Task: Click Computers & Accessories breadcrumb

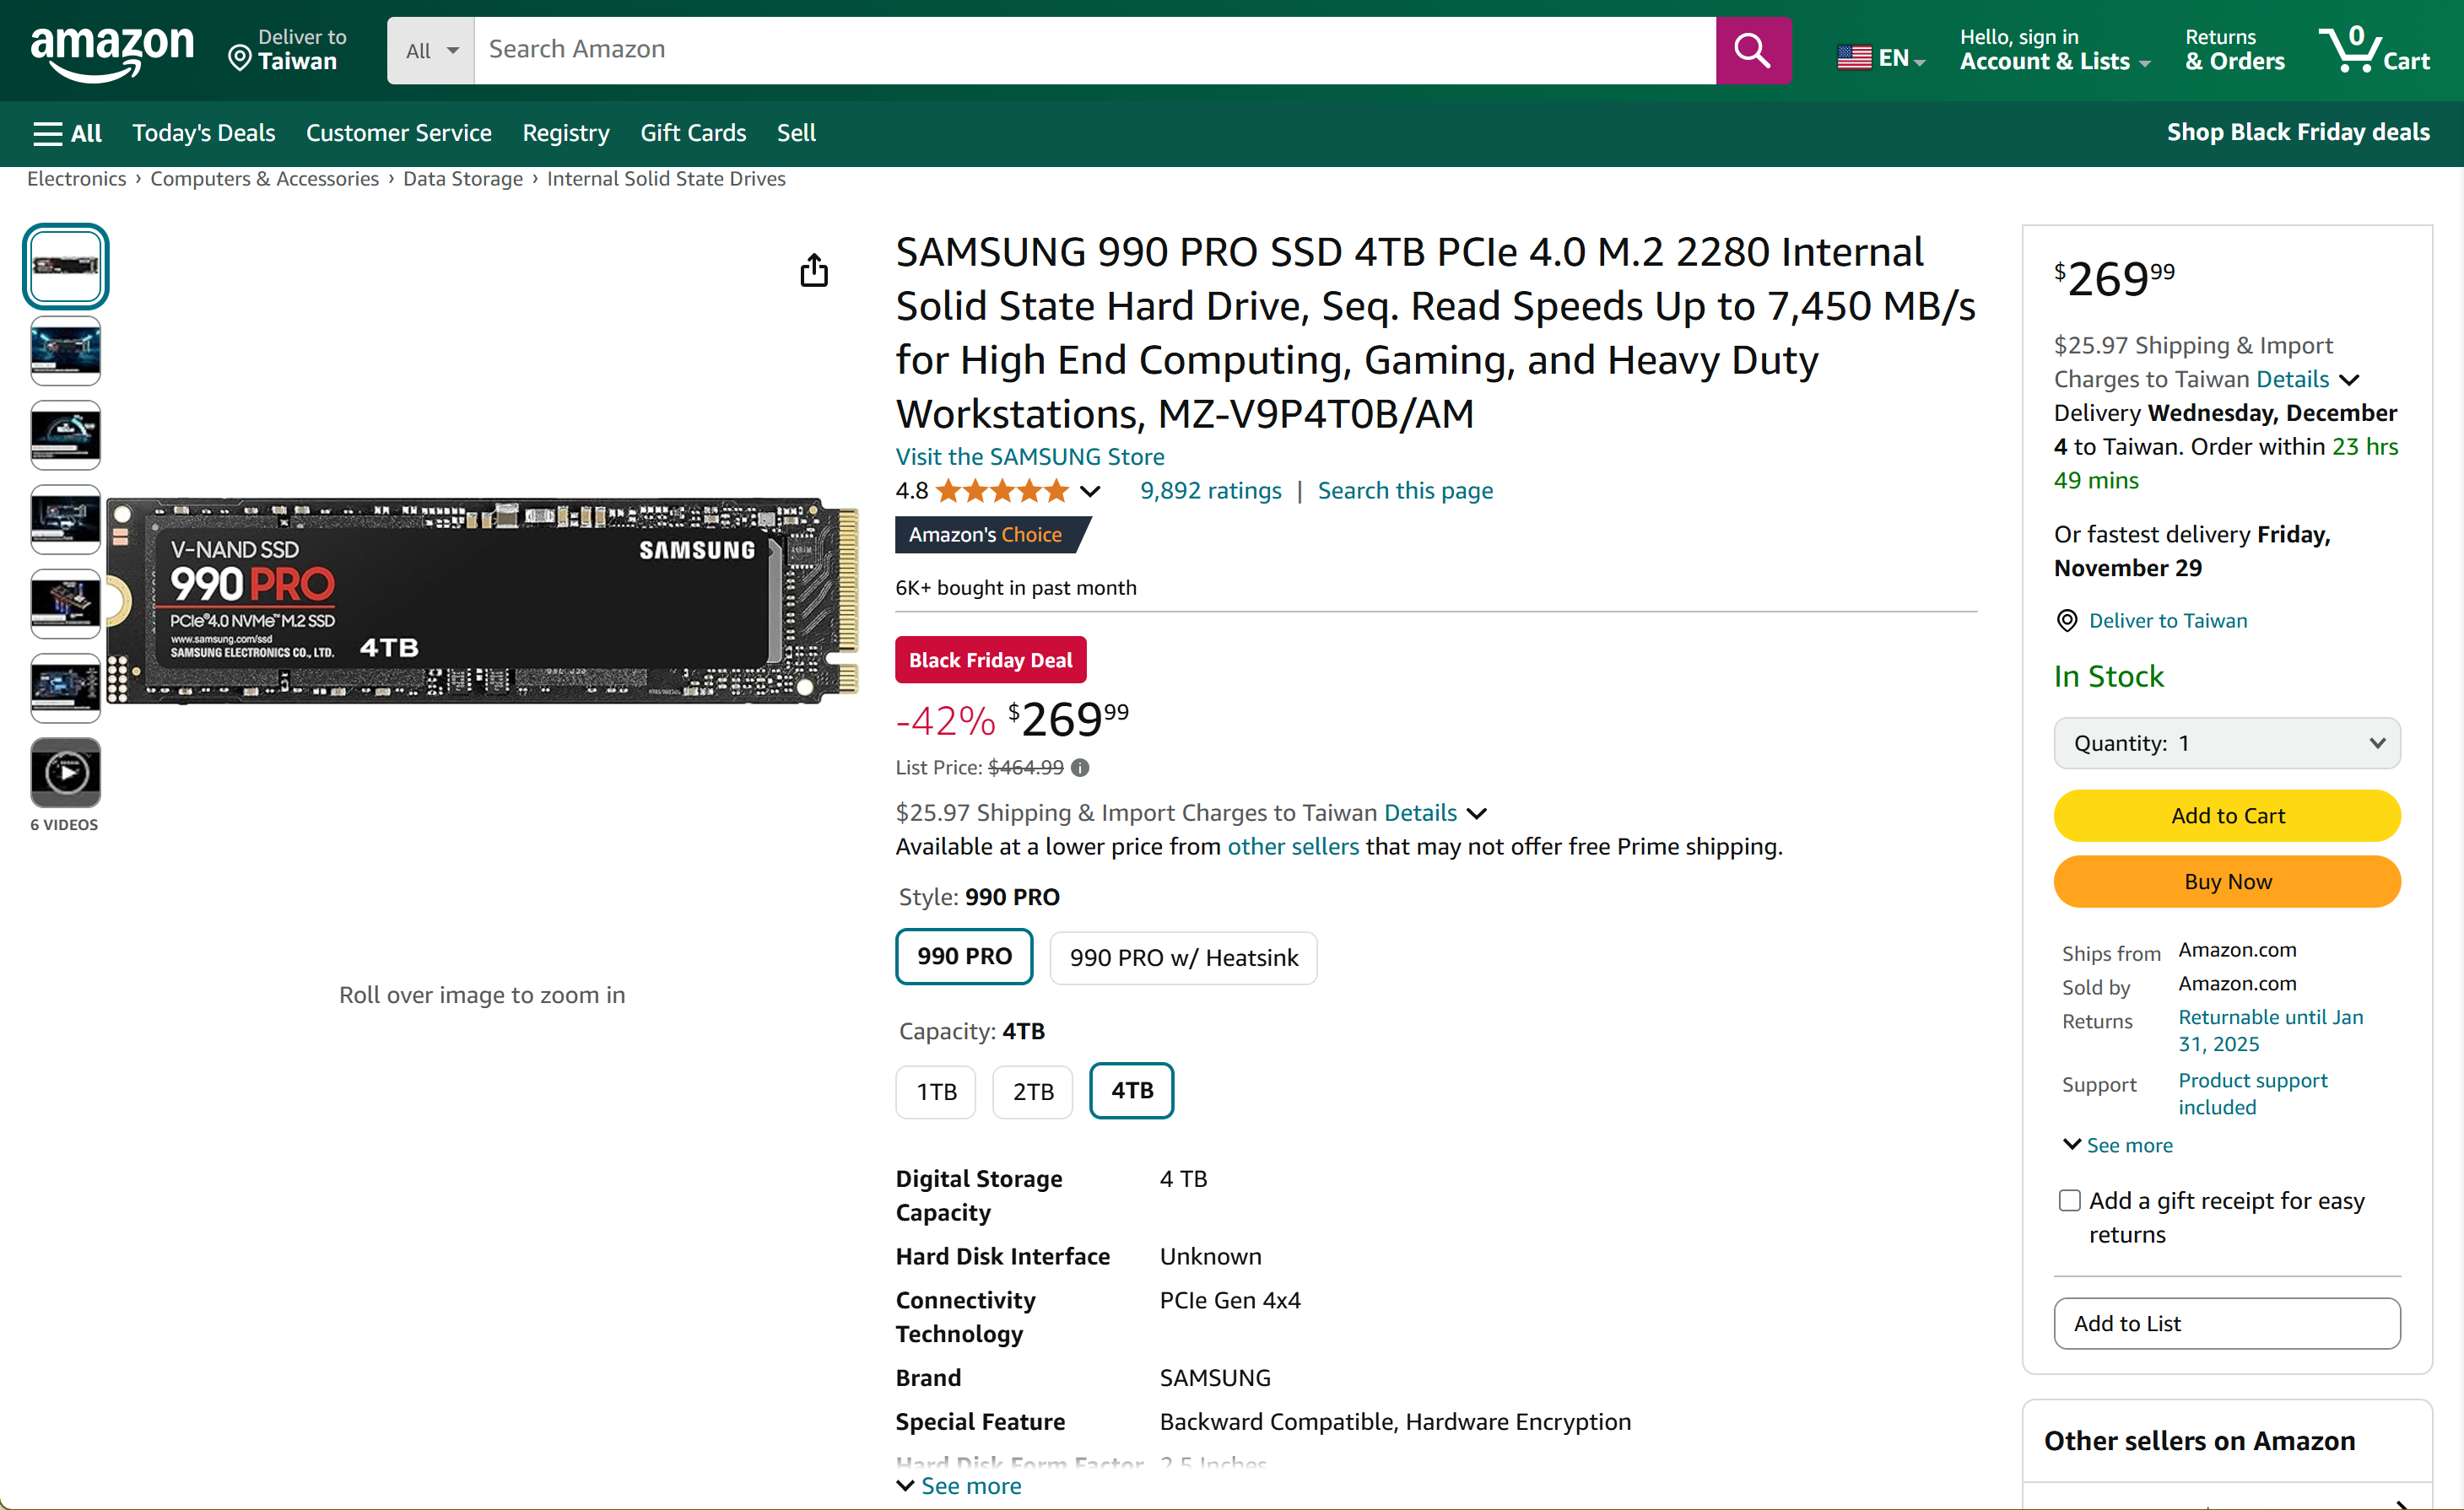Action: (264, 178)
